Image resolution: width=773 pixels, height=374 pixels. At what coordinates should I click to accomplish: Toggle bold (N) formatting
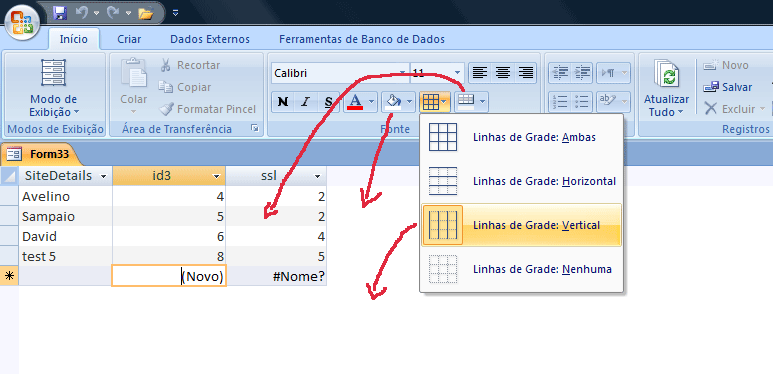tap(283, 102)
